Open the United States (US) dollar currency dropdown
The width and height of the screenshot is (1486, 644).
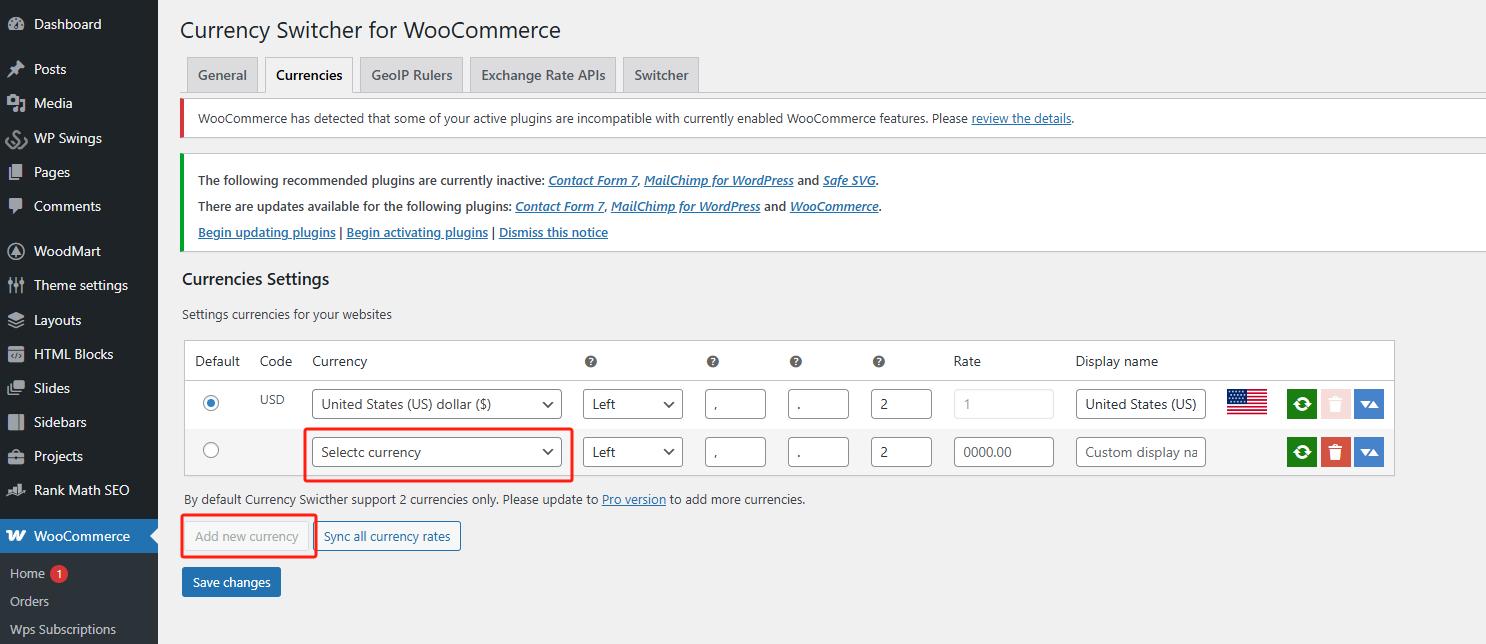point(437,404)
